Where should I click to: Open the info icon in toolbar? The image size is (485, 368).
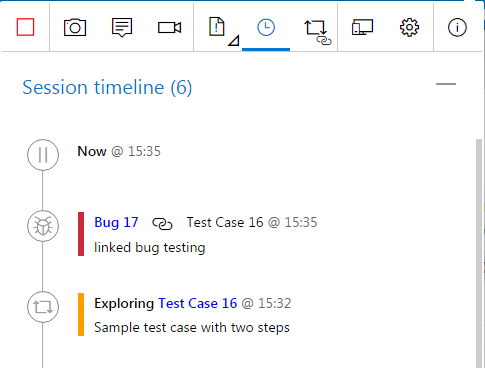457,27
